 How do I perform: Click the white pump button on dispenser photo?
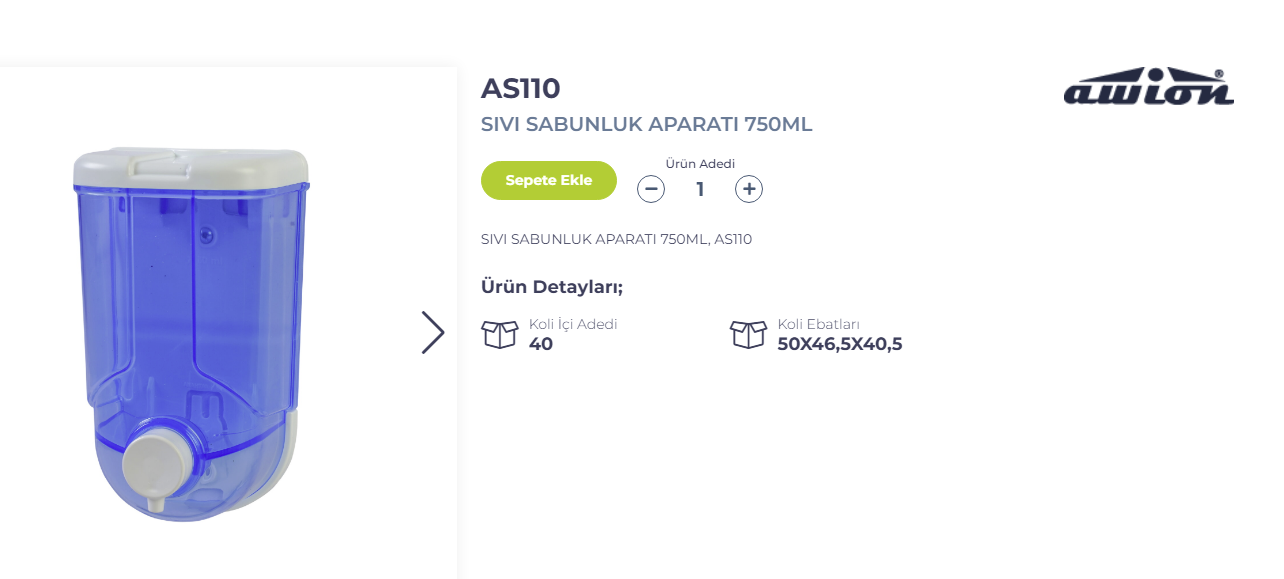click(157, 467)
